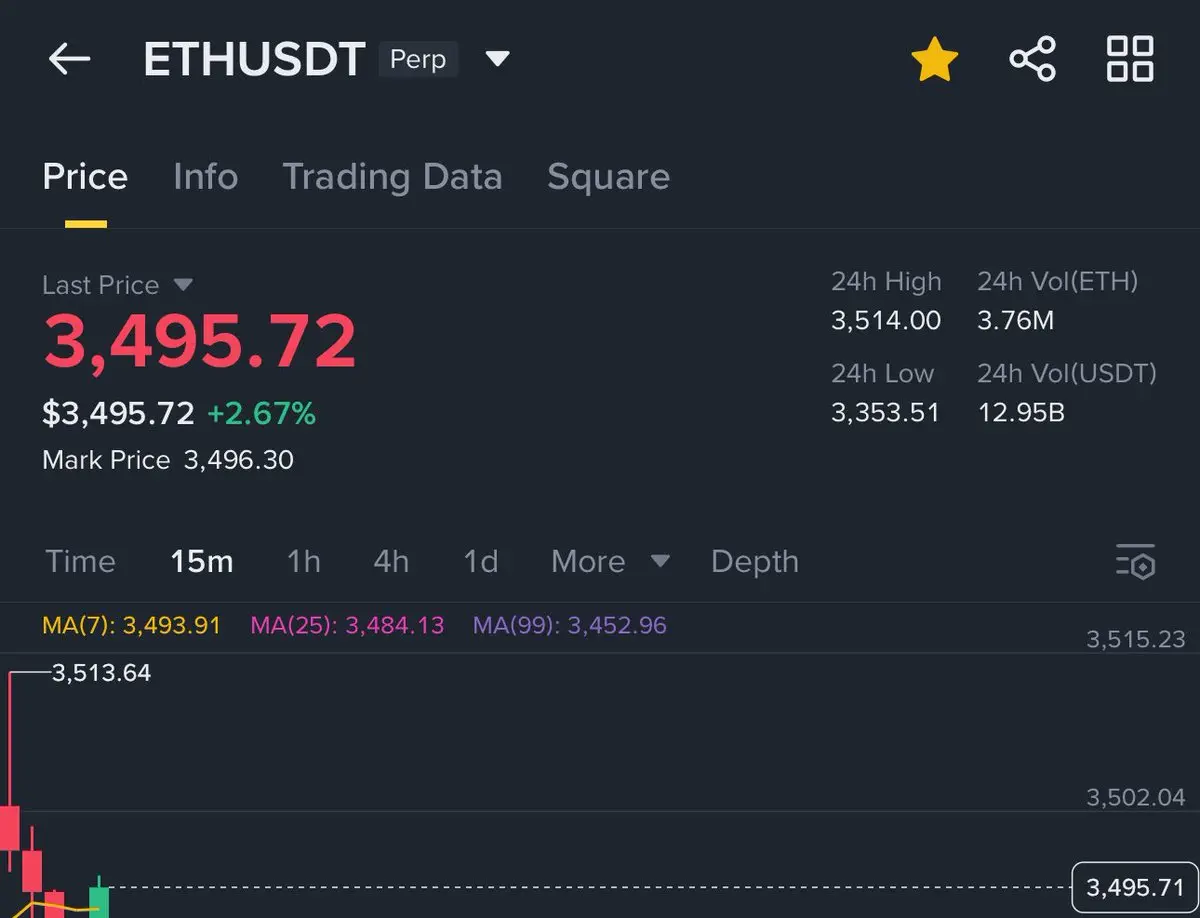Select the 4h chart interval

pos(391,561)
